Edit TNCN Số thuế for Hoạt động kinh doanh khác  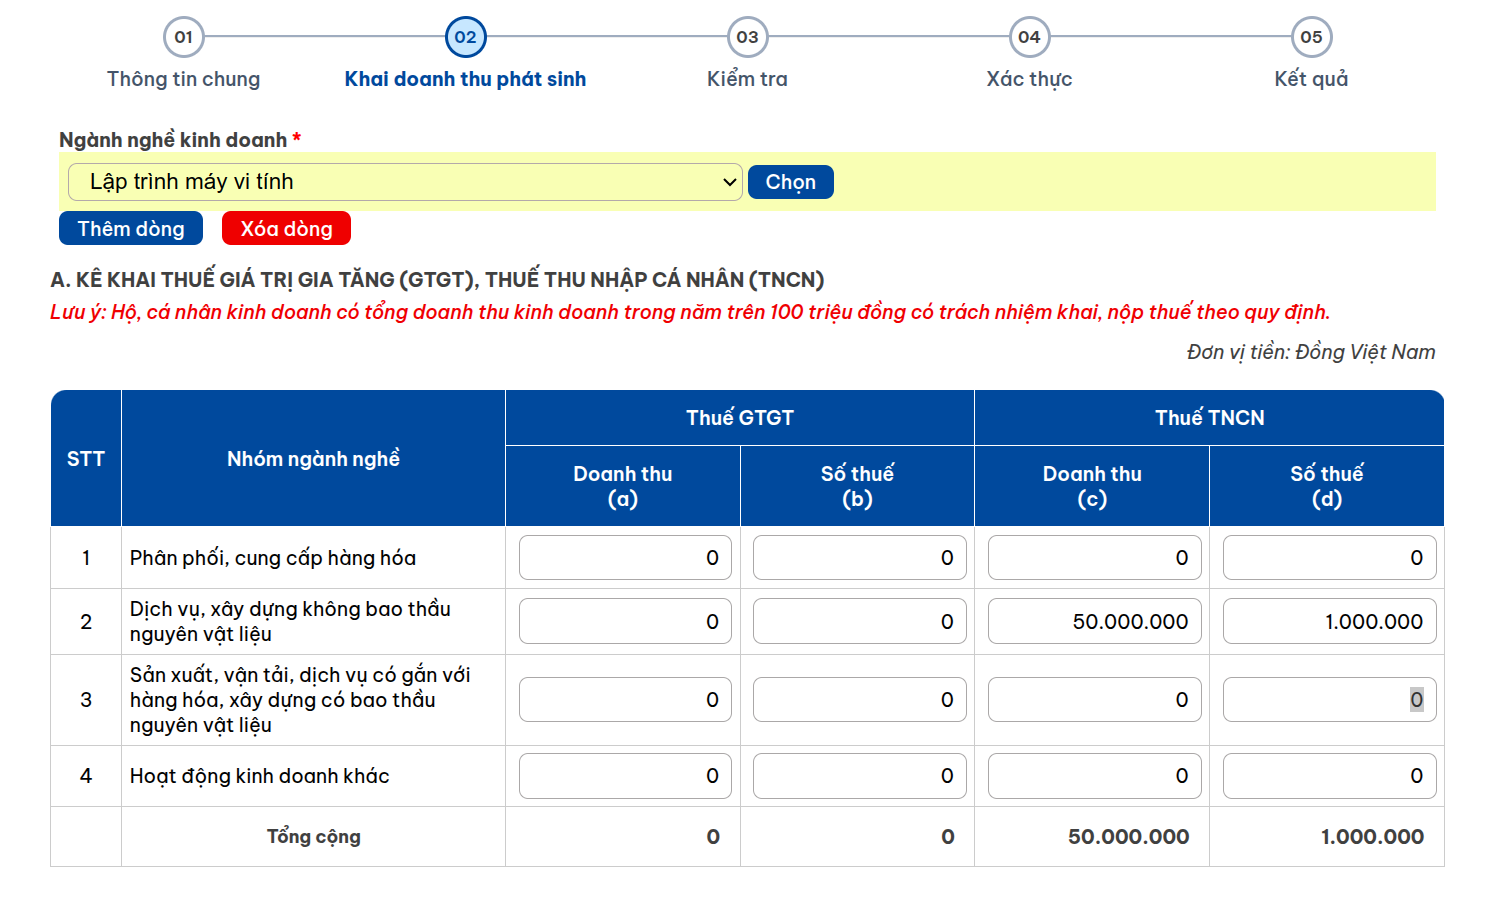point(1329,776)
